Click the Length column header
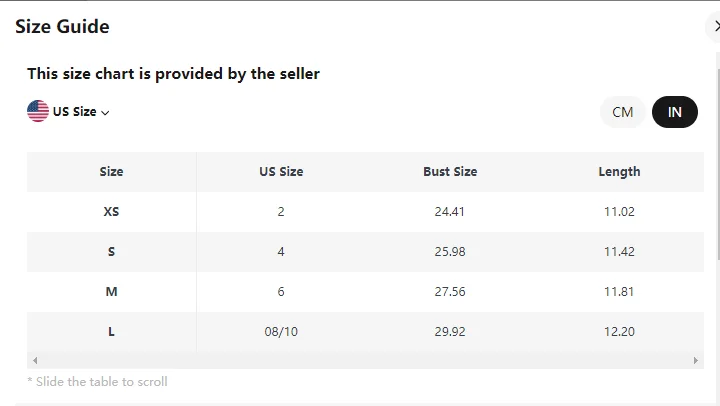 (x=619, y=172)
